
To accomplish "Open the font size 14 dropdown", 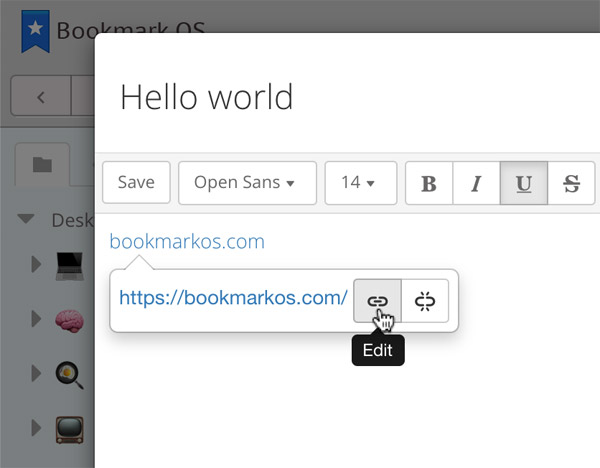I will [x=360, y=183].
